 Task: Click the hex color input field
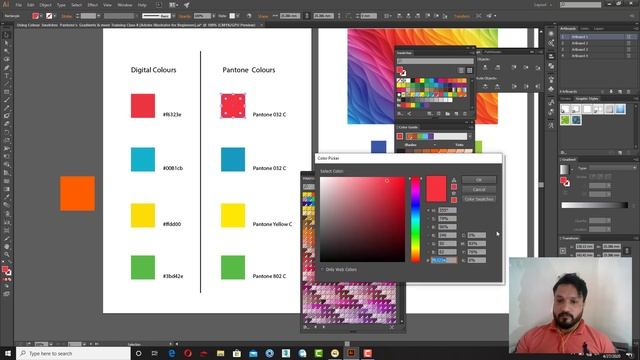444,260
